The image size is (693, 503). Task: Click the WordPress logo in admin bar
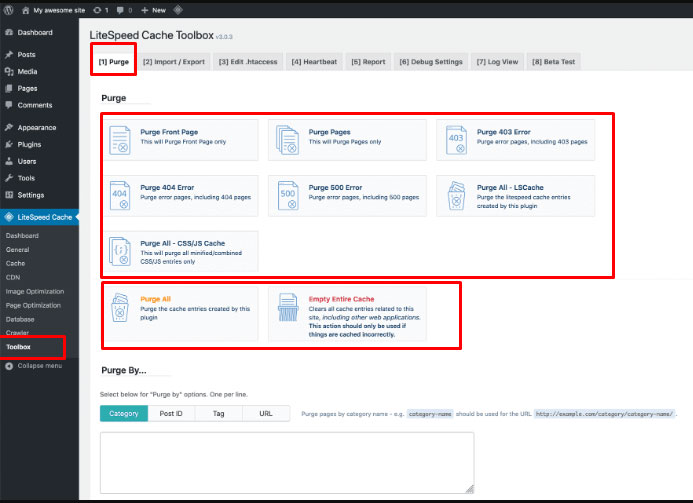point(8,10)
